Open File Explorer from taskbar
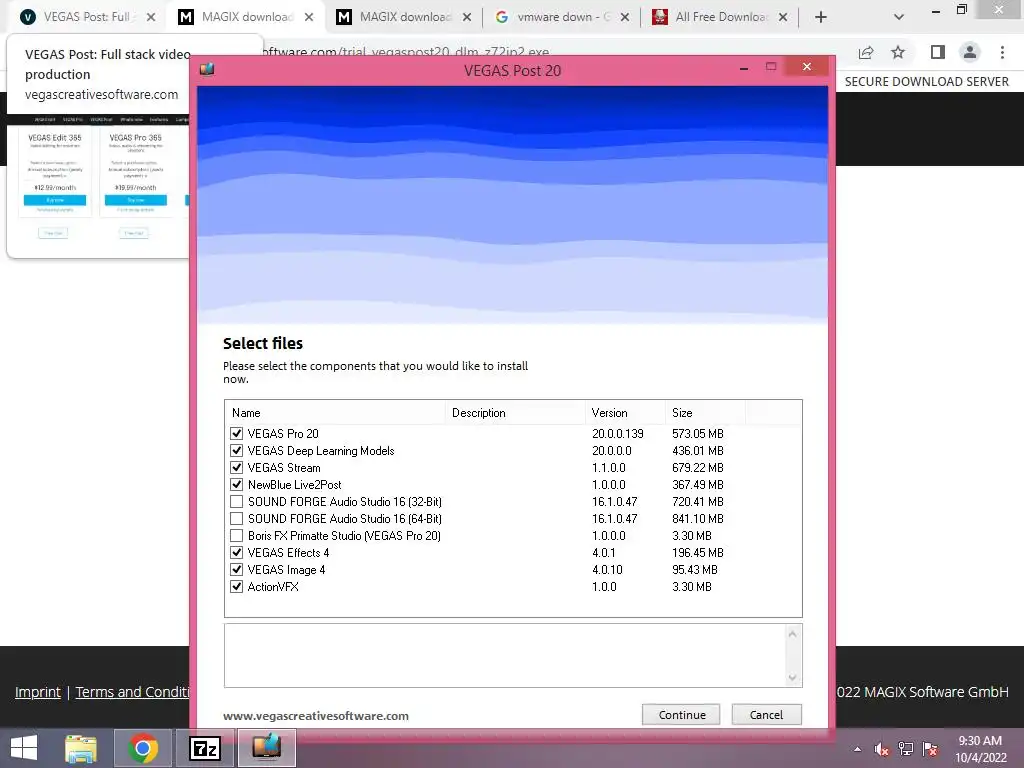1024x768 pixels. click(x=81, y=748)
